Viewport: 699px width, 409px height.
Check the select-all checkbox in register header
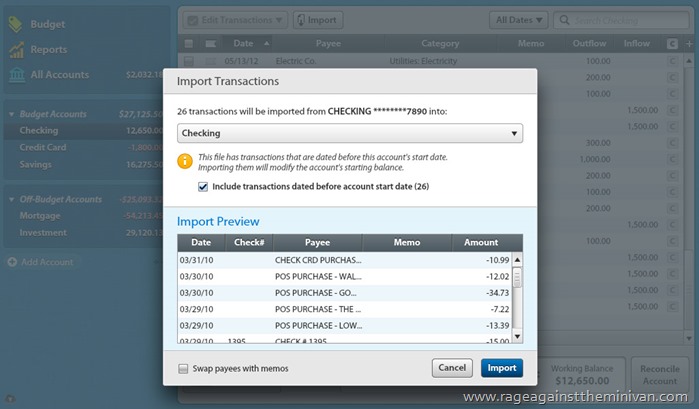coord(189,44)
